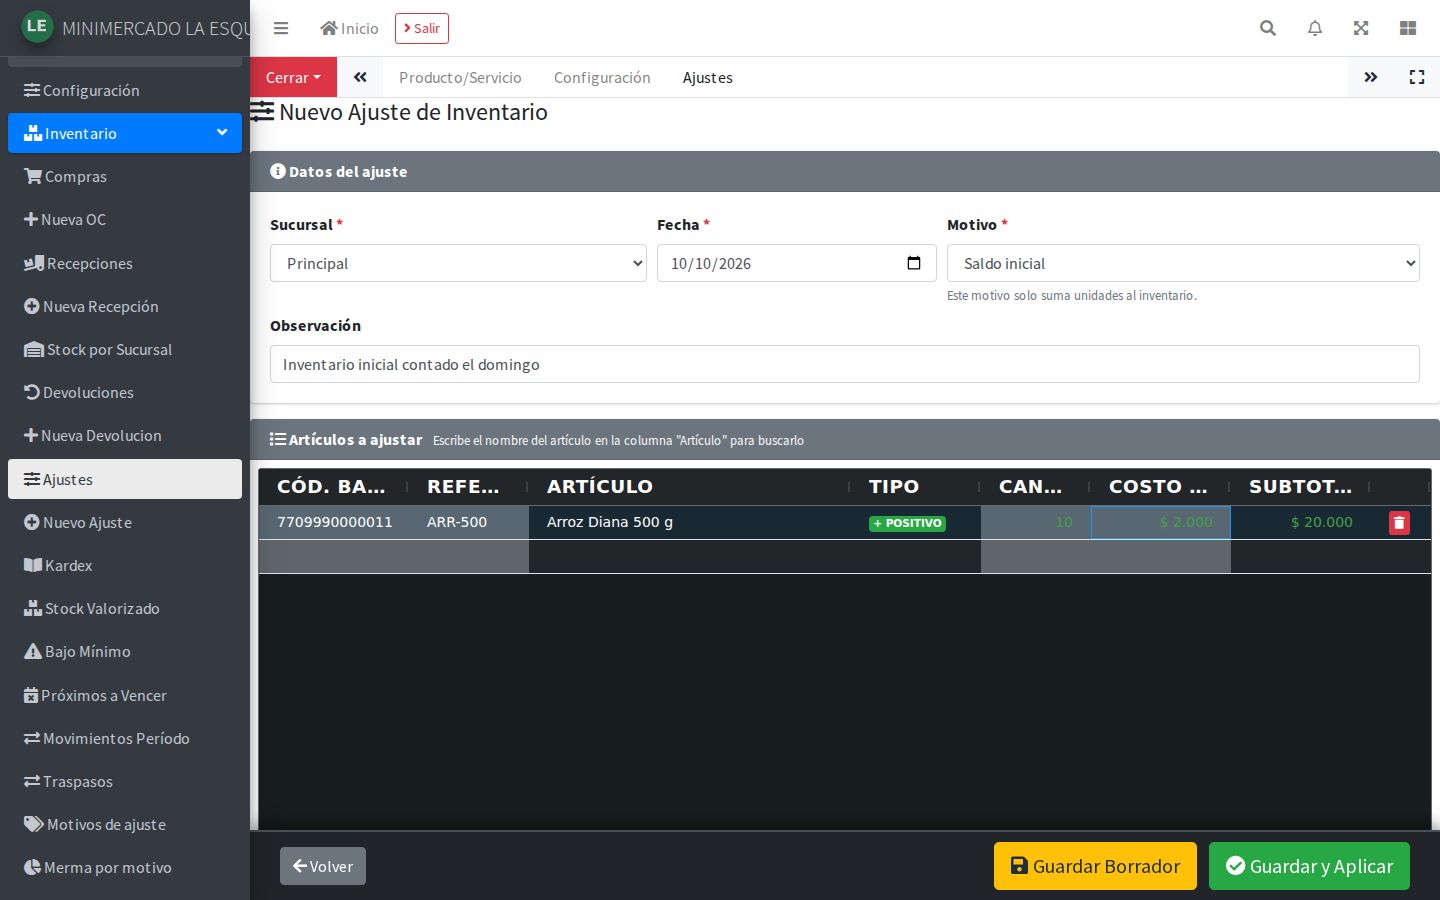Image resolution: width=1440 pixels, height=900 pixels.
Task: Click Guardar Borrador button
Action: (1095, 866)
